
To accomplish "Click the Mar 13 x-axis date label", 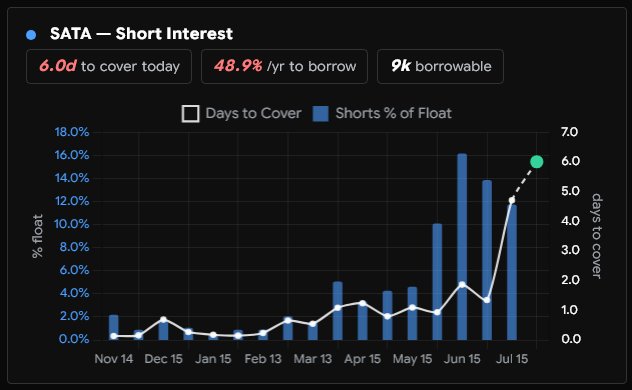I will click(313, 359).
